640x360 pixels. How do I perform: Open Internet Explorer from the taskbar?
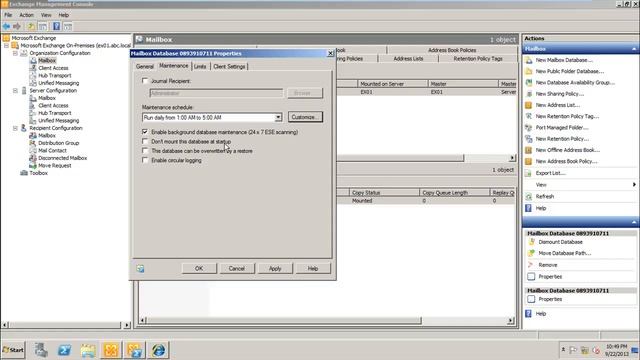pos(158,350)
